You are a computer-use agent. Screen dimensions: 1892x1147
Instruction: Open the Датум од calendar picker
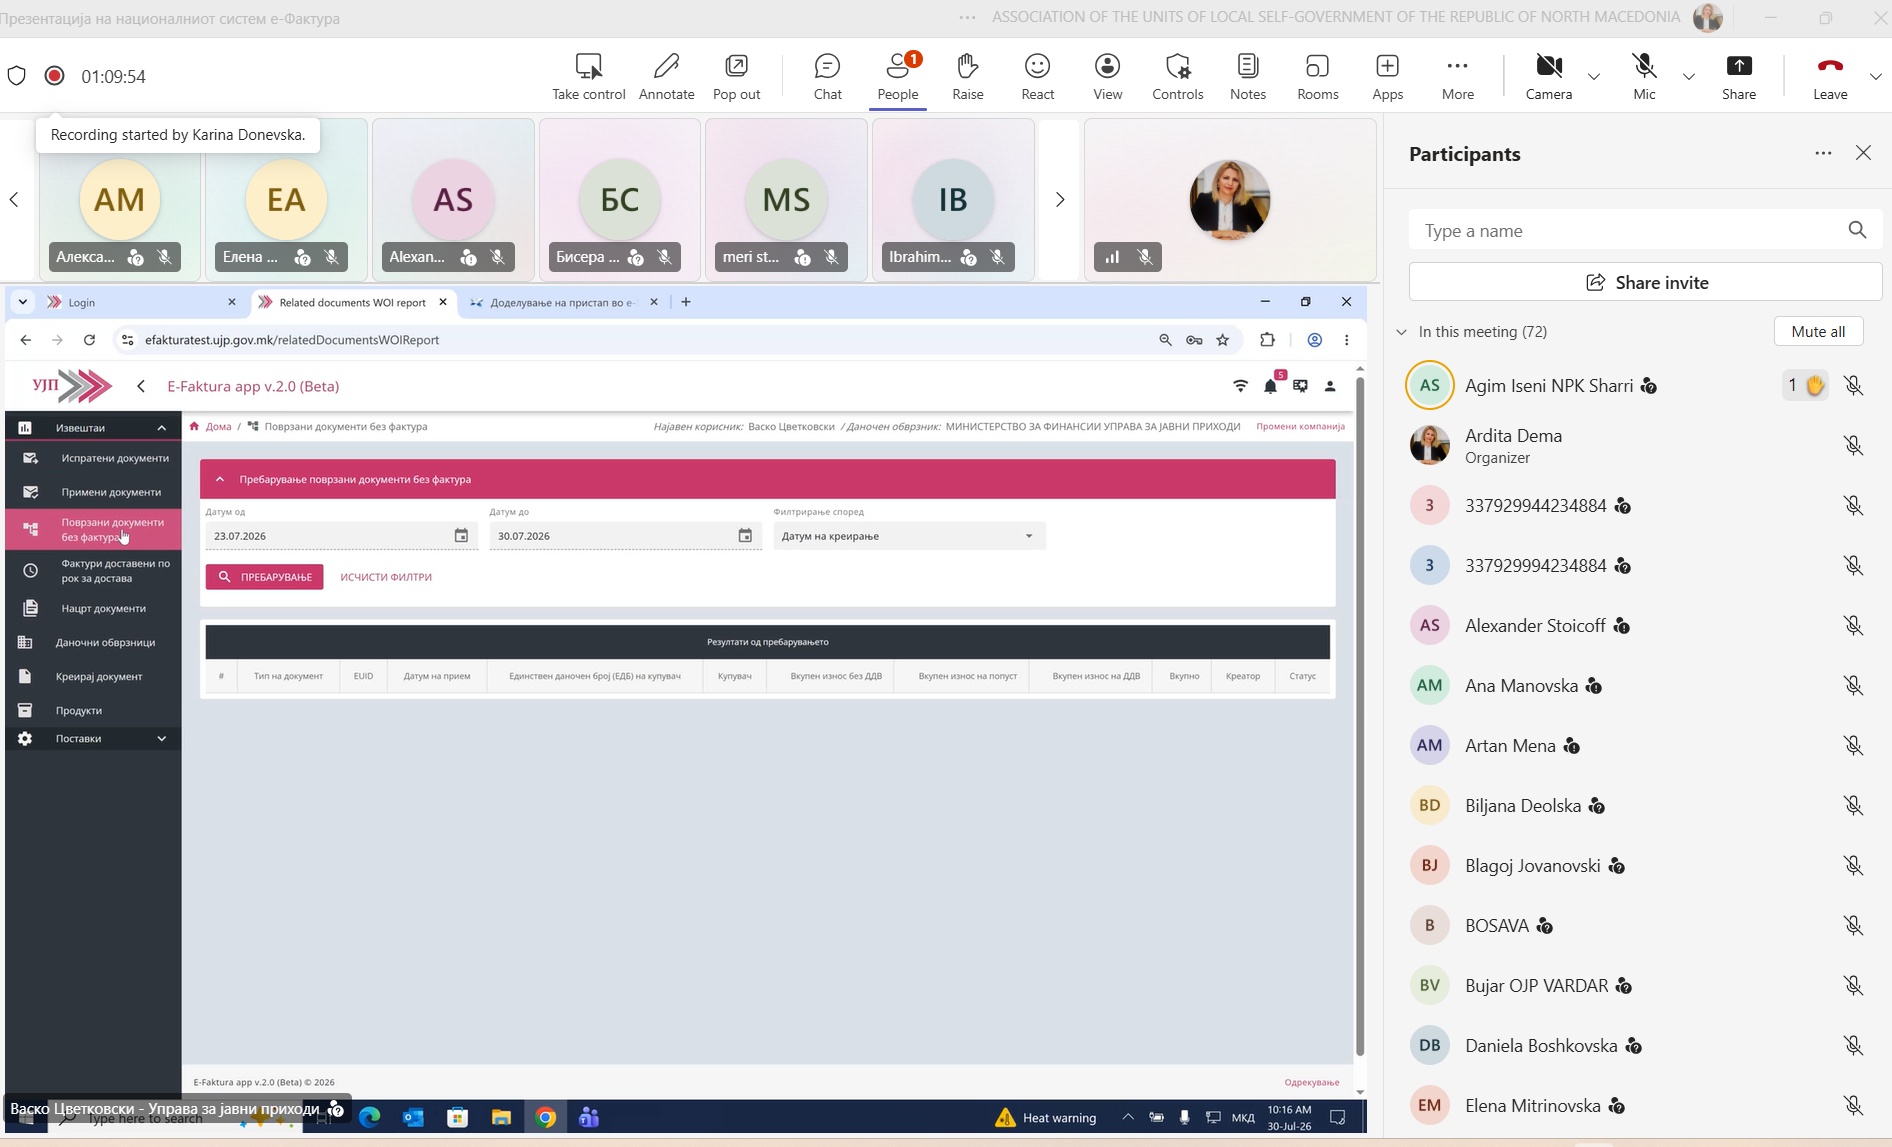coord(461,536)
